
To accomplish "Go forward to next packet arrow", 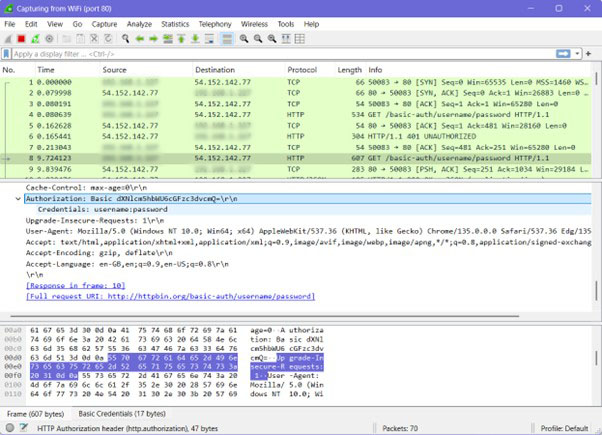I will (x=154, y=38).
